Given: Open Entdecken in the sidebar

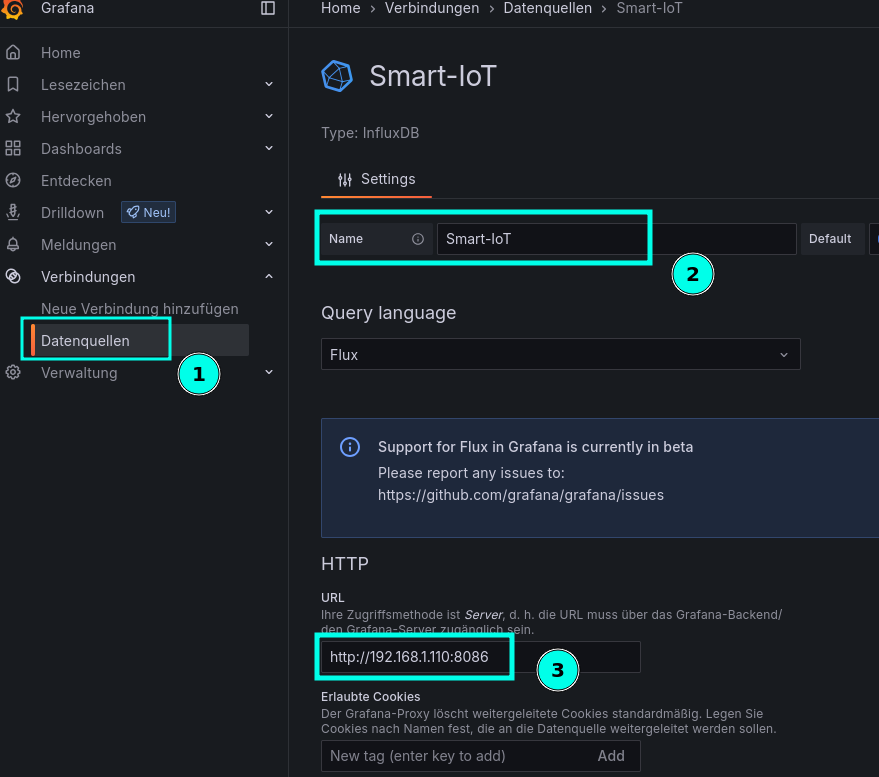Looking at the screenshot, I should pos(76,181).
